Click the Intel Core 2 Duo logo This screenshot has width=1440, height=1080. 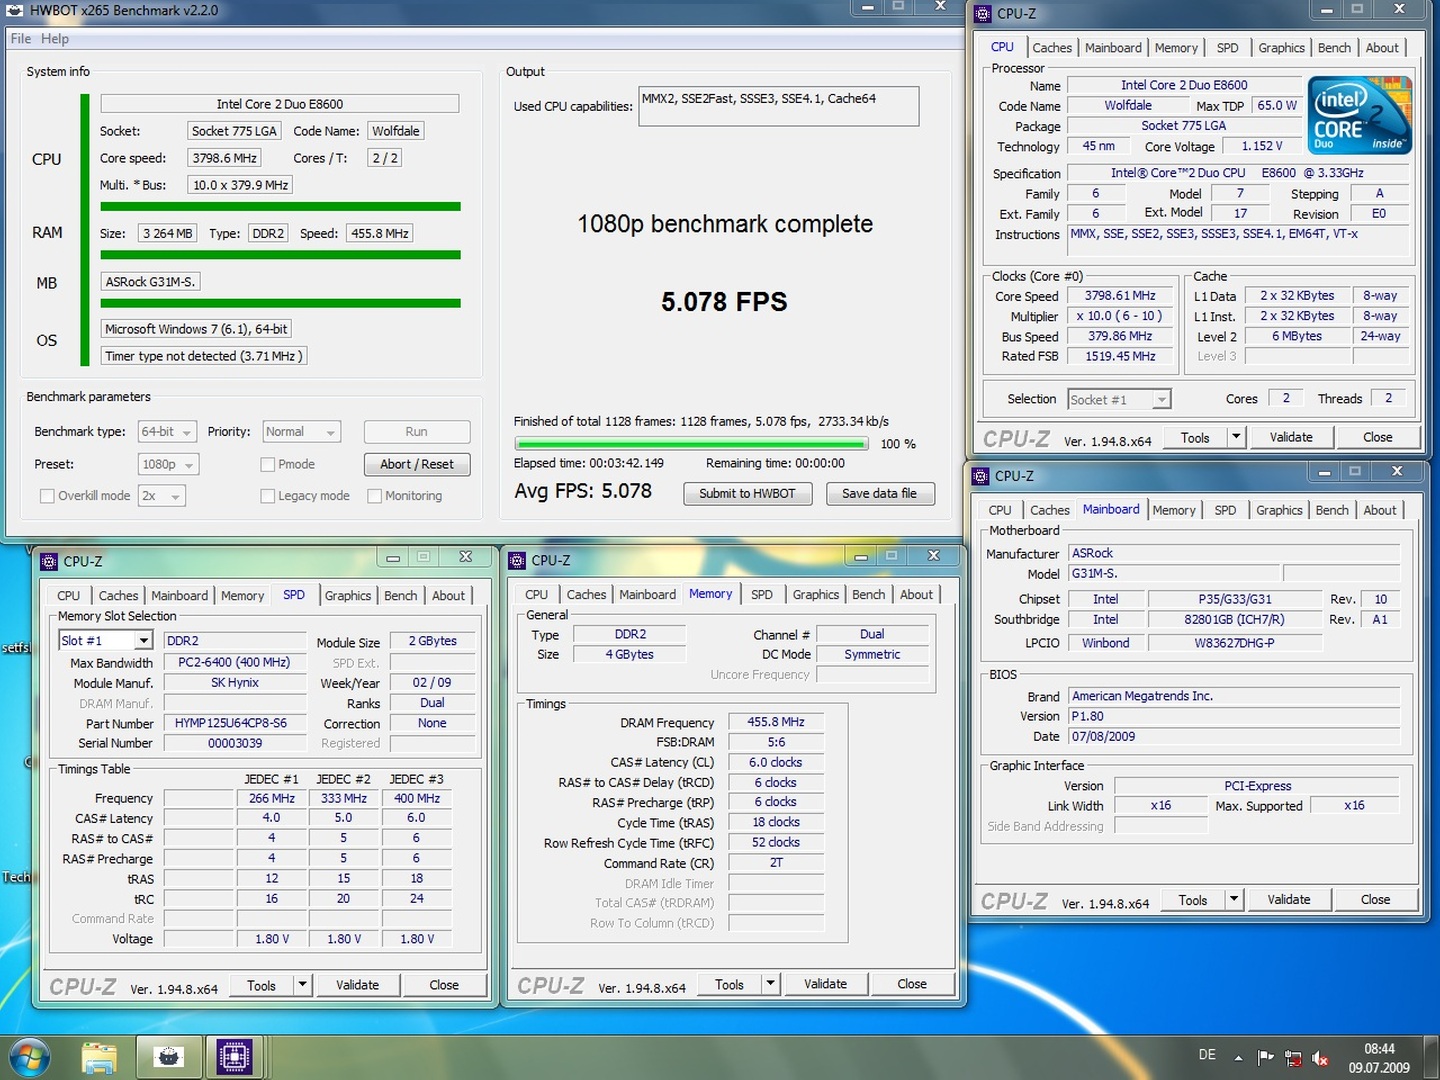pos(1360,115)
